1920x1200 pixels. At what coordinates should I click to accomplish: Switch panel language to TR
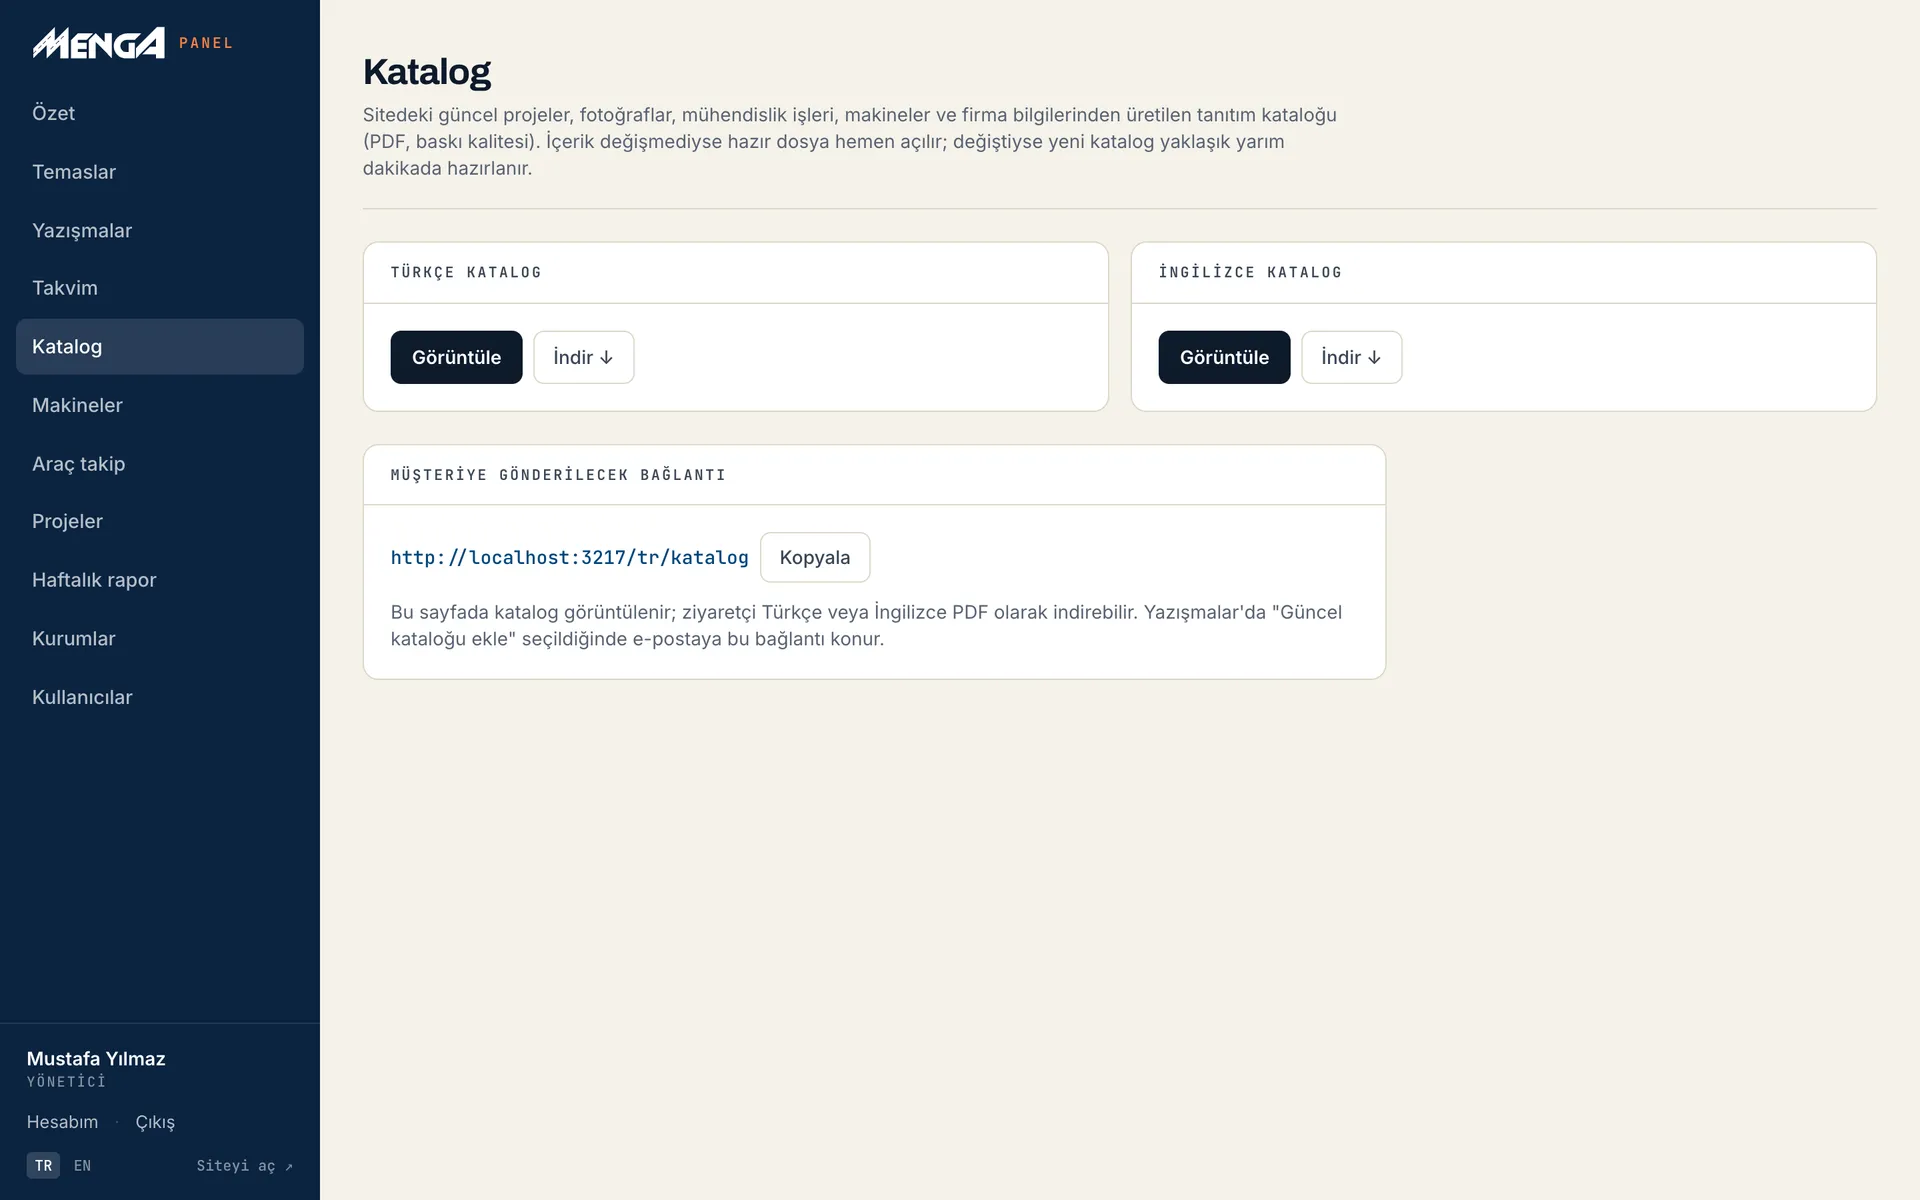[x=43, y=1166]
